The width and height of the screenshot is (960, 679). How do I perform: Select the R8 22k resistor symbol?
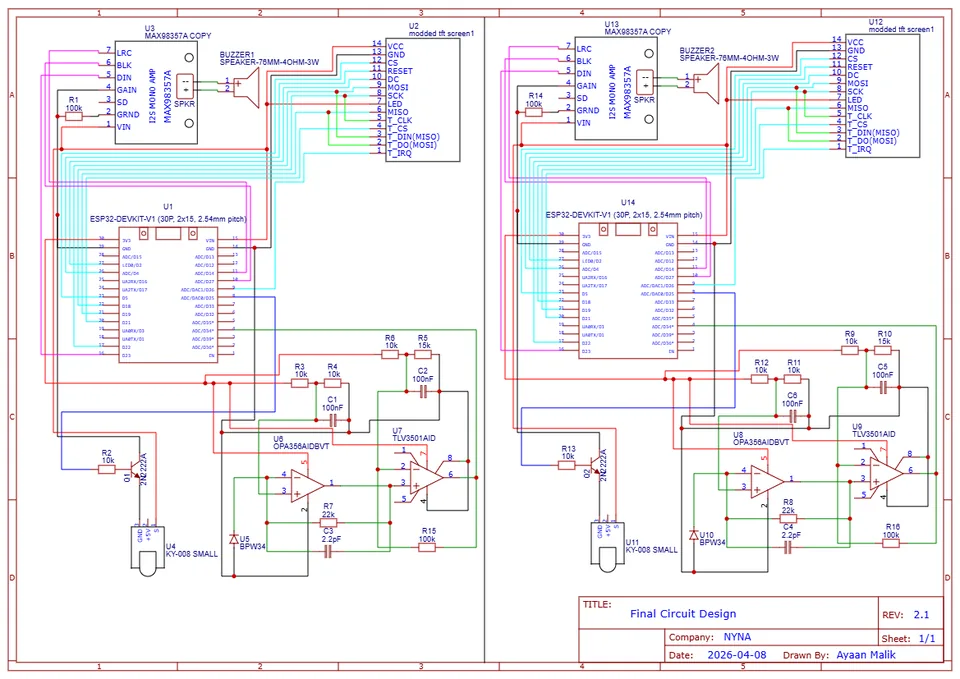789,519
